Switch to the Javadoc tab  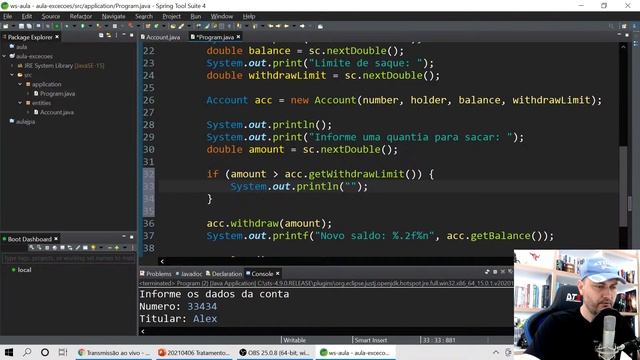pos(189,273)
